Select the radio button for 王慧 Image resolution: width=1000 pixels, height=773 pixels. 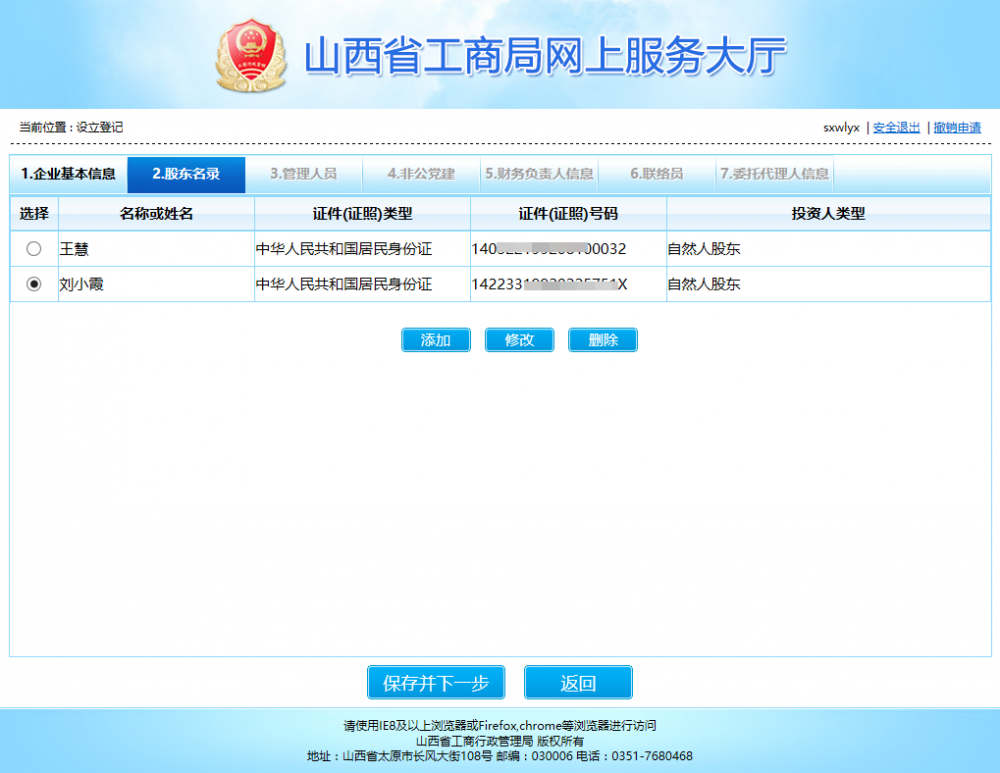pyautogui.click(x=34, y=249)
